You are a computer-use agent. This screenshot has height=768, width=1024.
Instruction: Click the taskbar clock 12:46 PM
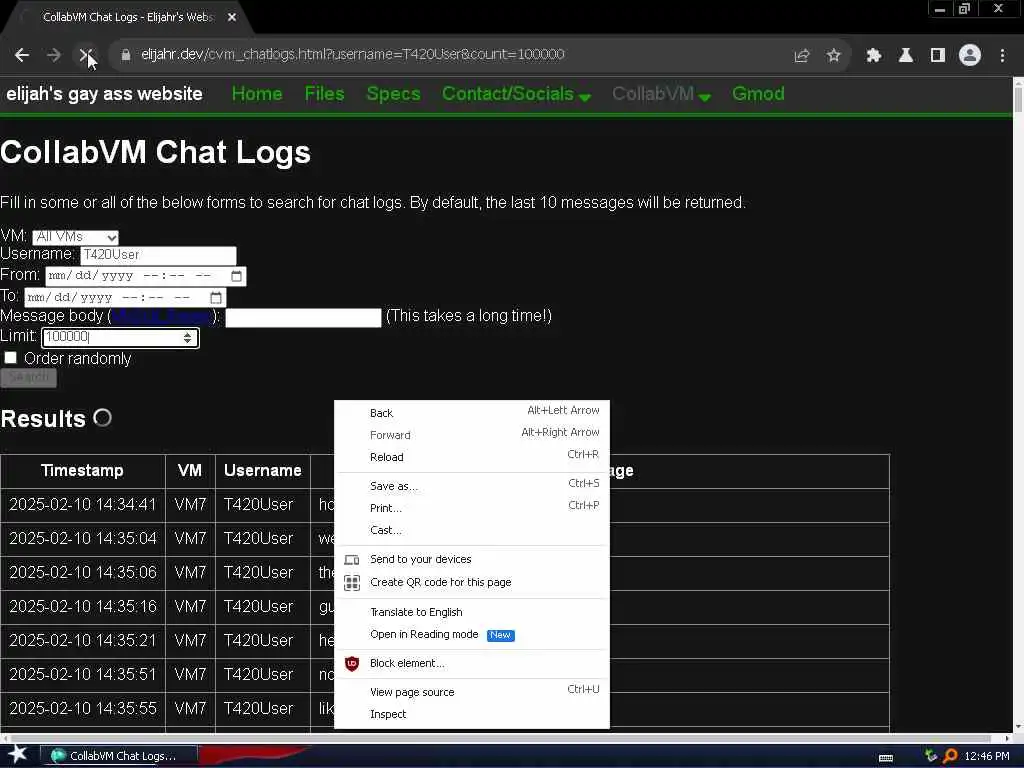(x=987, y=756)
